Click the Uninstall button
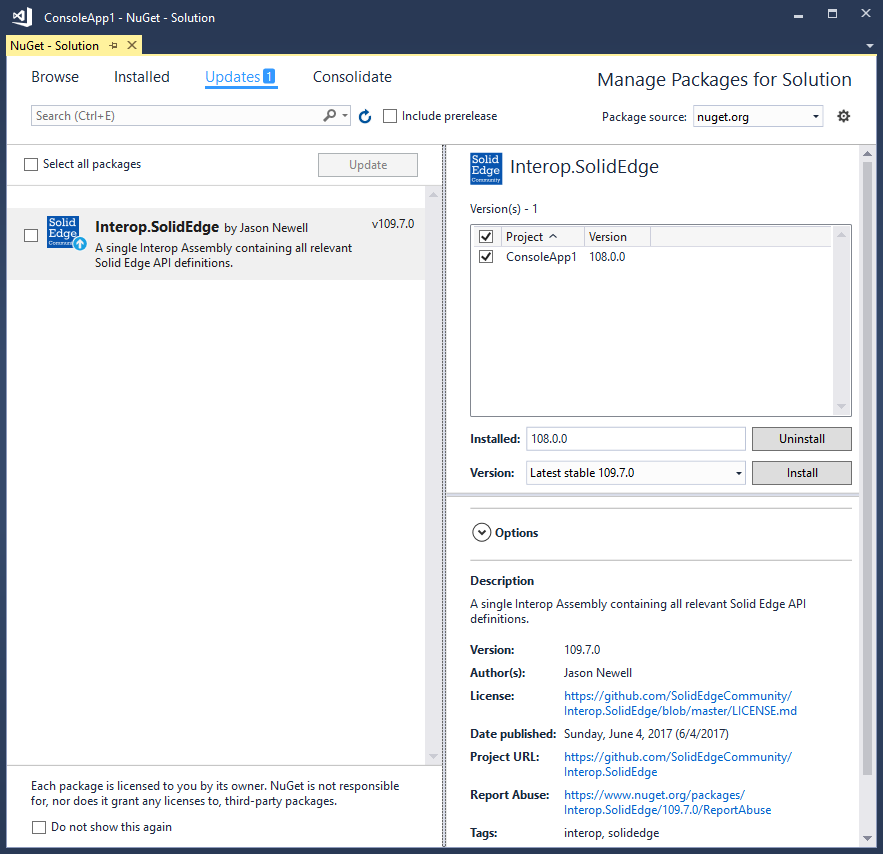Viewport: 883px width, 854px height. 801,439
